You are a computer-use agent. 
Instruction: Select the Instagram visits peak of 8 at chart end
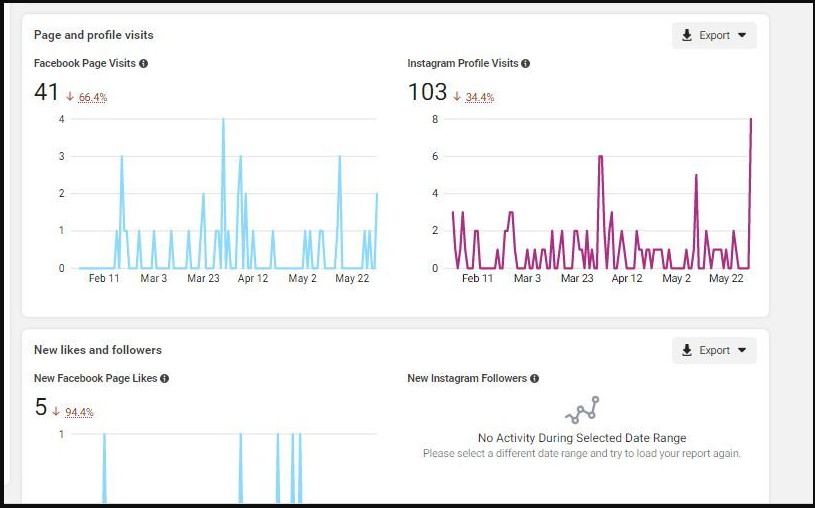pyautogui.click(x=751, y=120)
